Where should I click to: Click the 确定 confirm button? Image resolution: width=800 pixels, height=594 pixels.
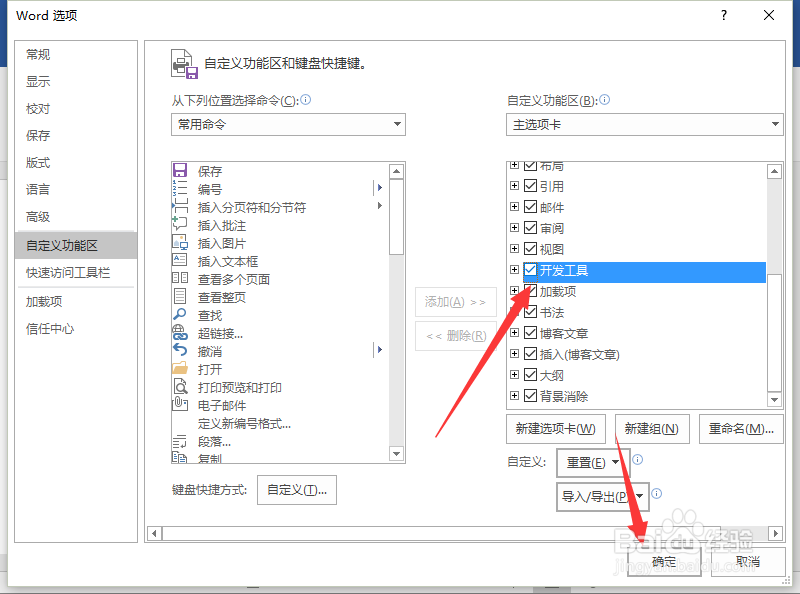pyautogui.click(x=664, y=561)
